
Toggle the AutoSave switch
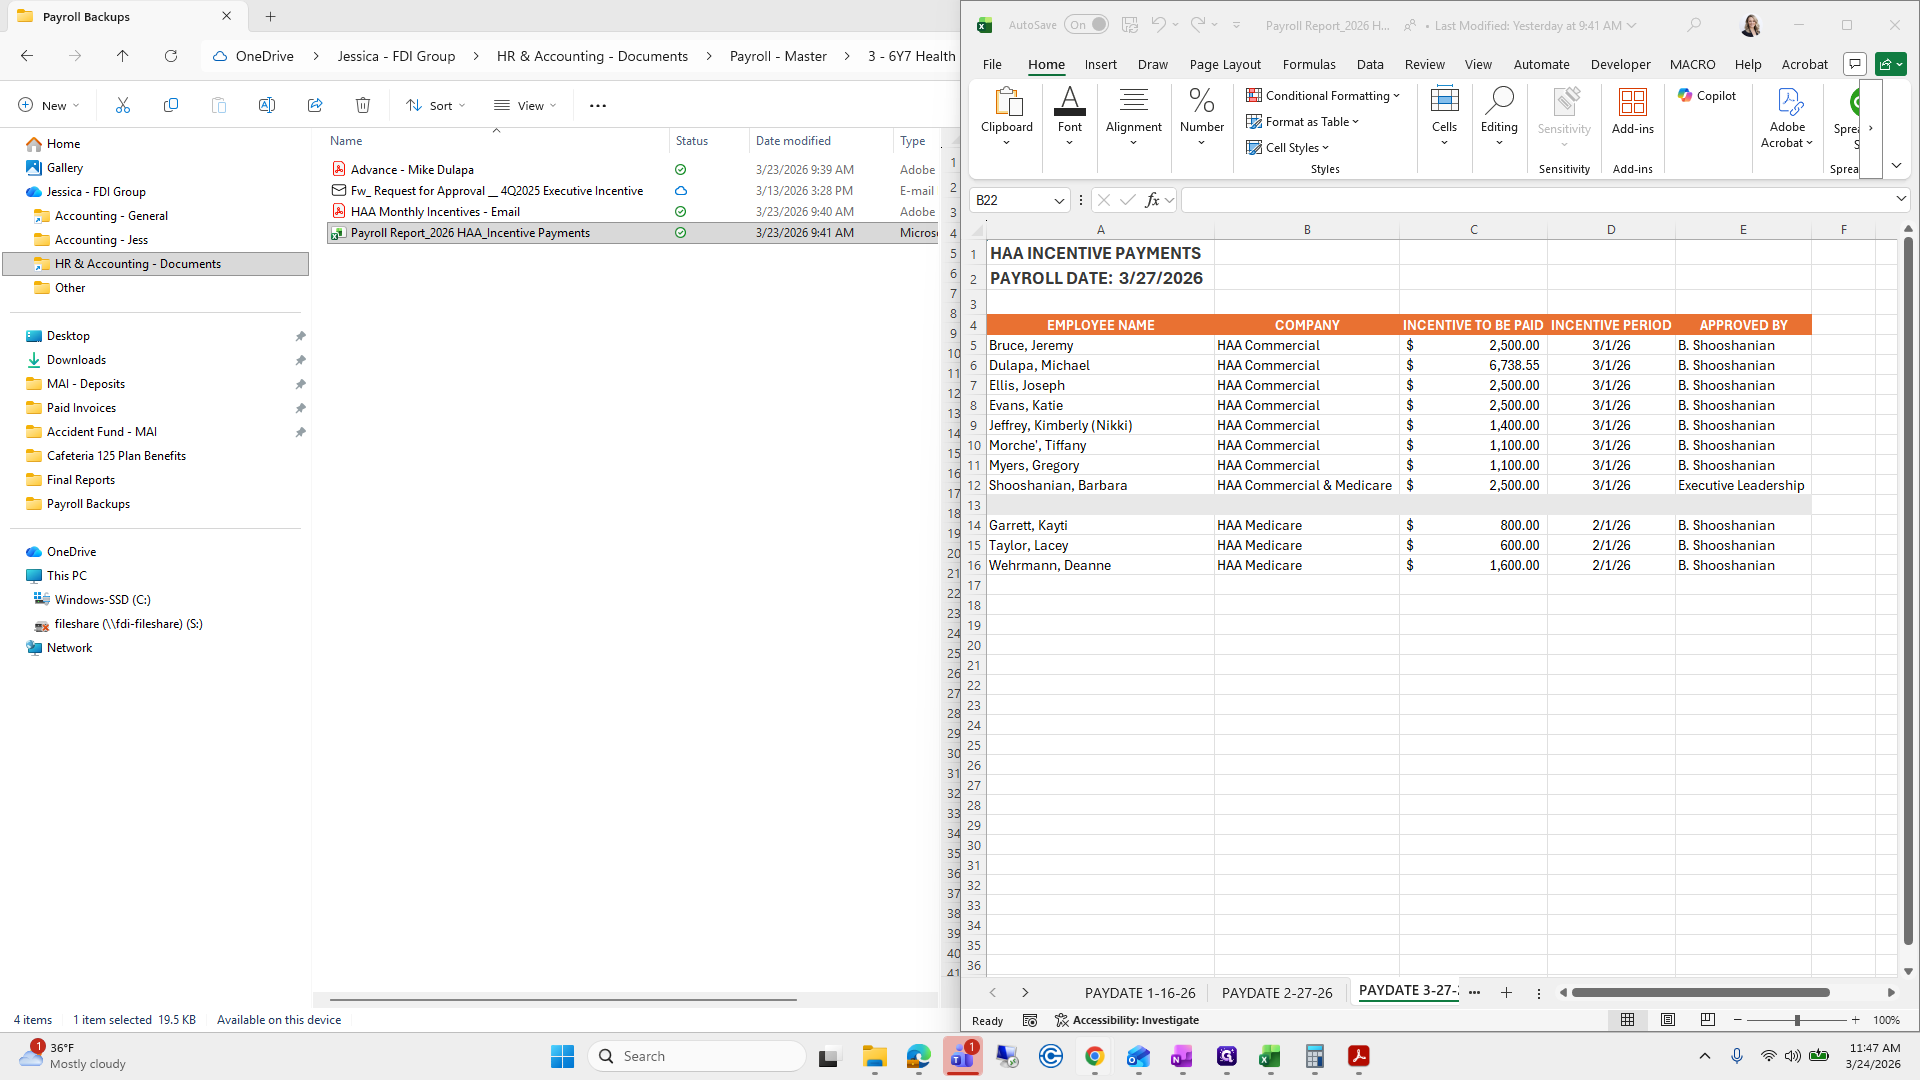(x=1087, y=25)
